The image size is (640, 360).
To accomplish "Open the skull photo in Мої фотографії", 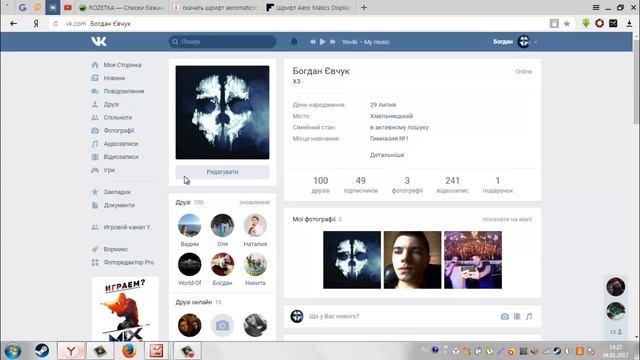I will point(352,260).
